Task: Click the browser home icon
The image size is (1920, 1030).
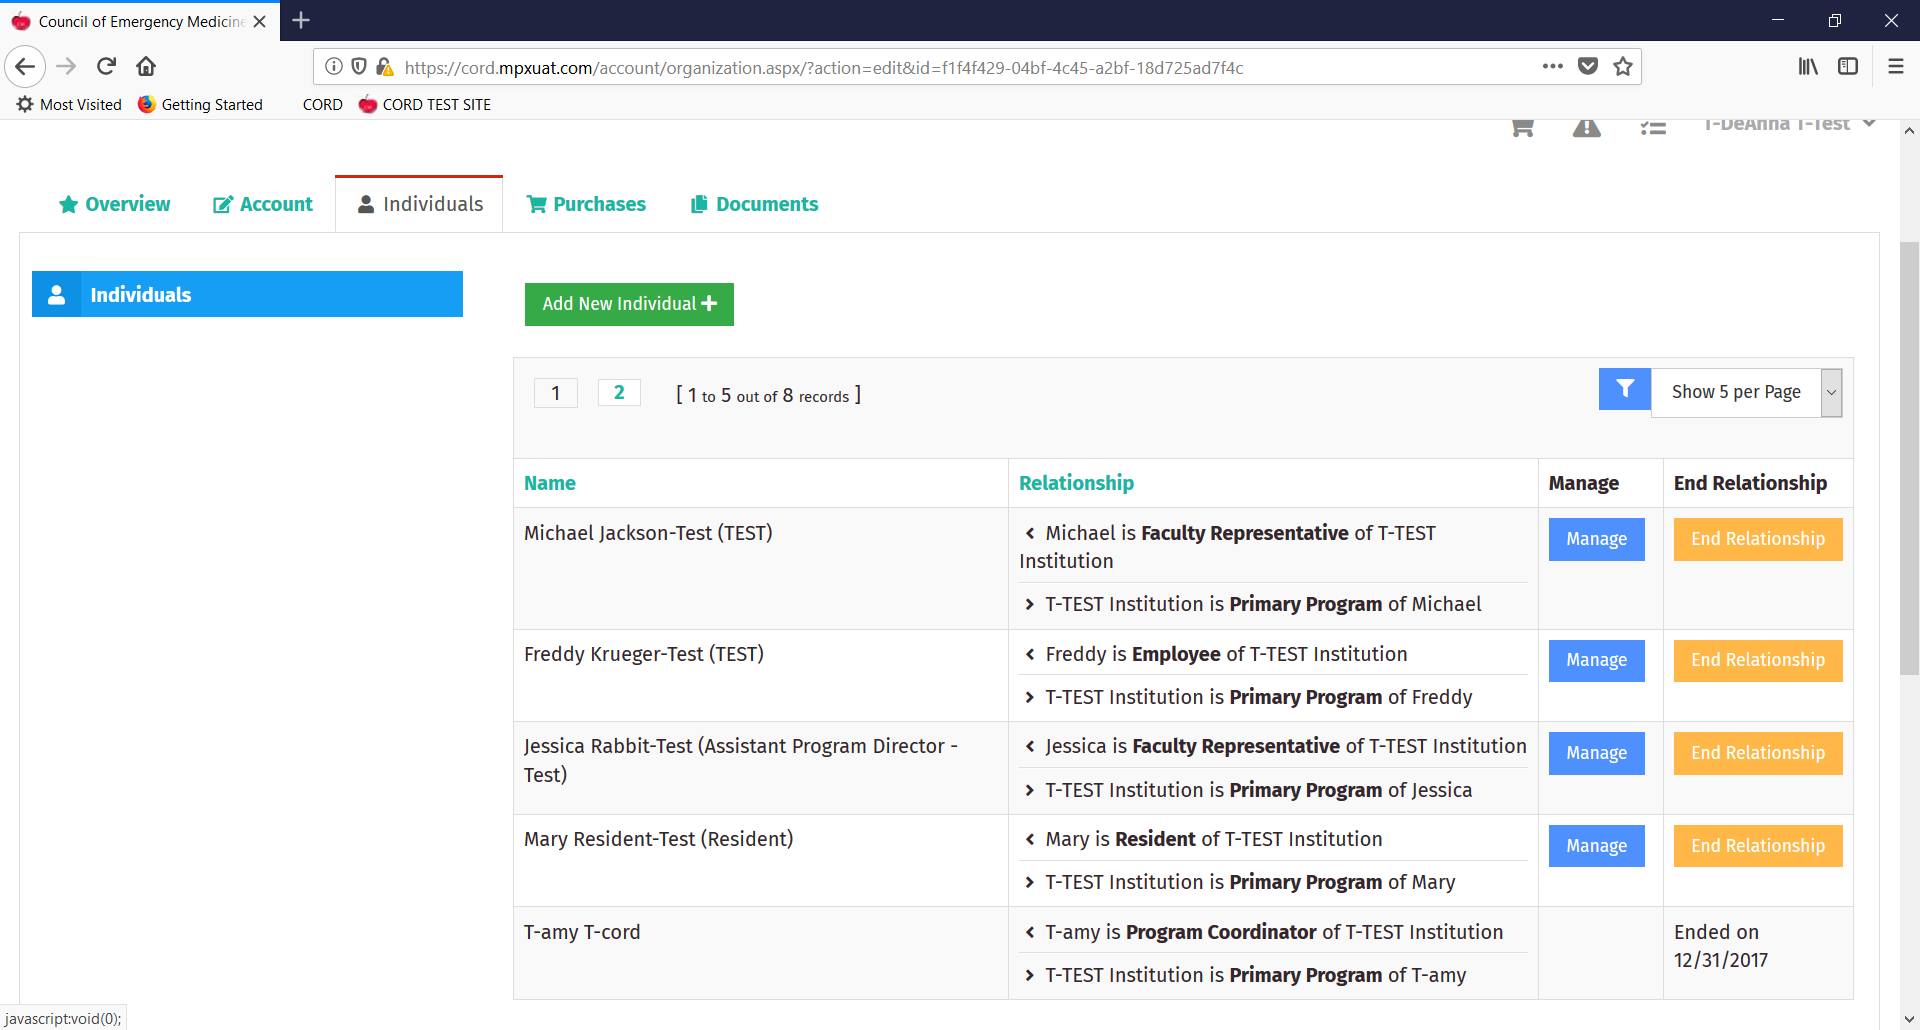Action: click(146, 67)
